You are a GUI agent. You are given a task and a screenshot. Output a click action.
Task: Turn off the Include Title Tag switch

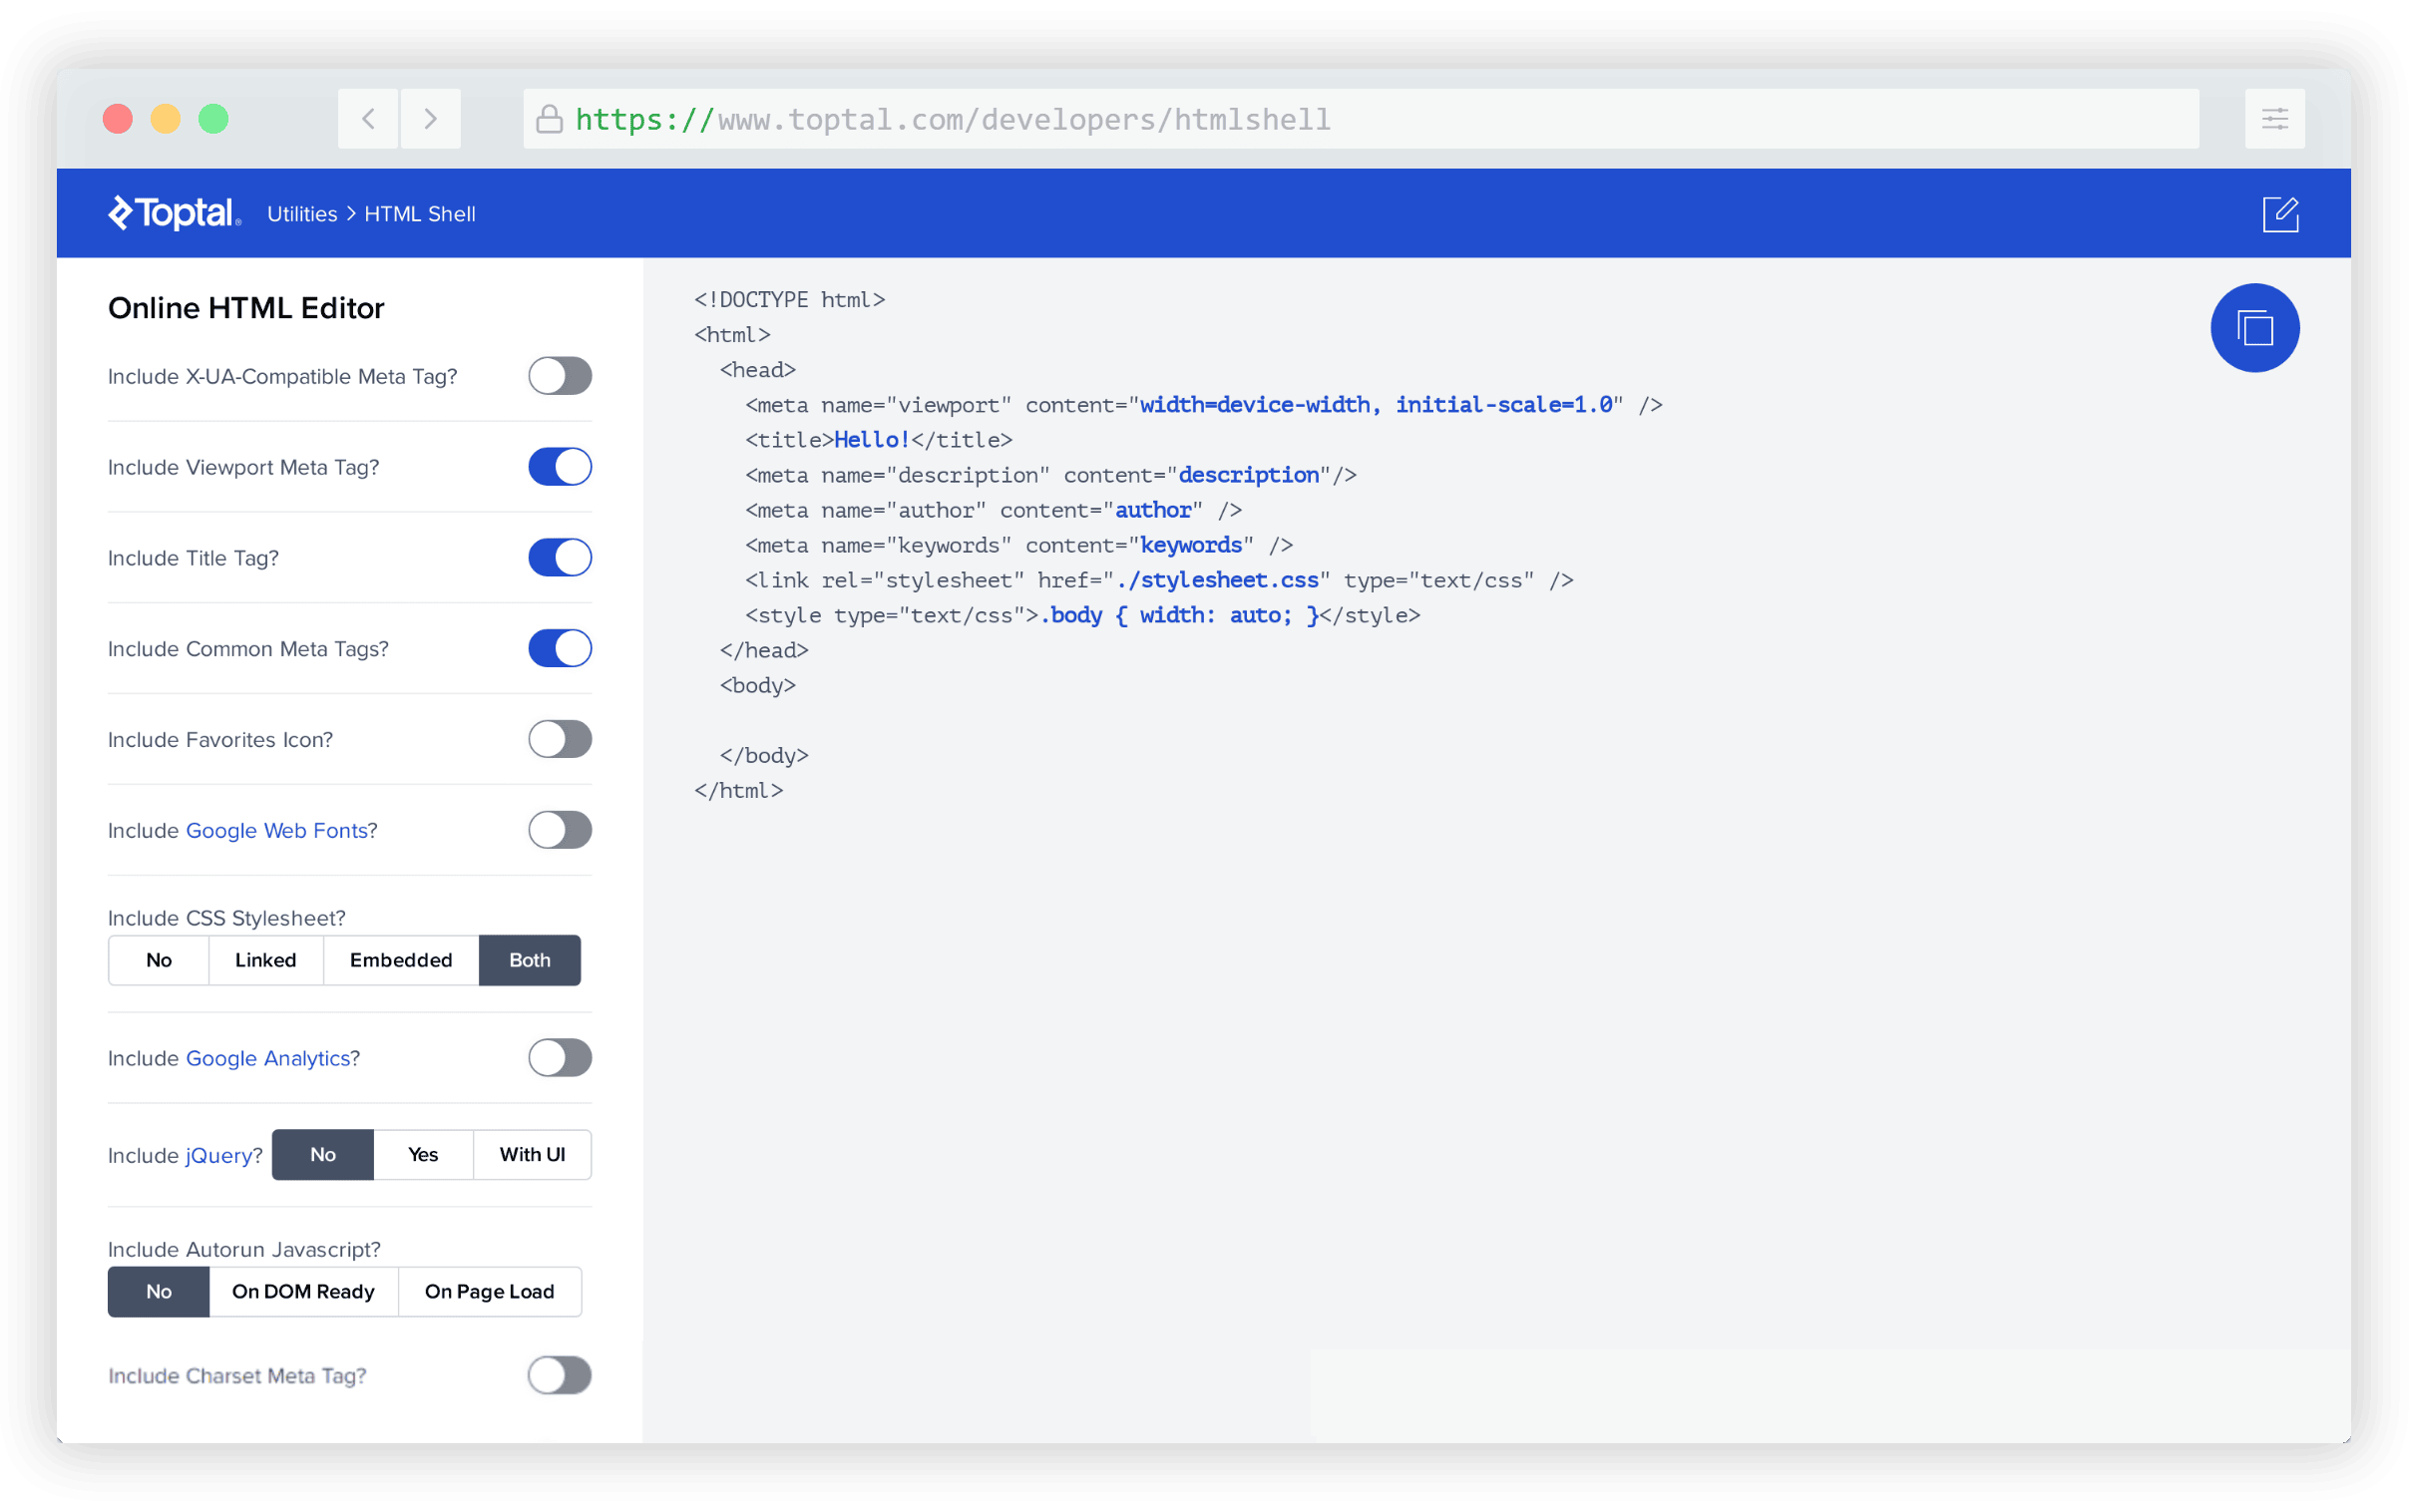(560, 558)
